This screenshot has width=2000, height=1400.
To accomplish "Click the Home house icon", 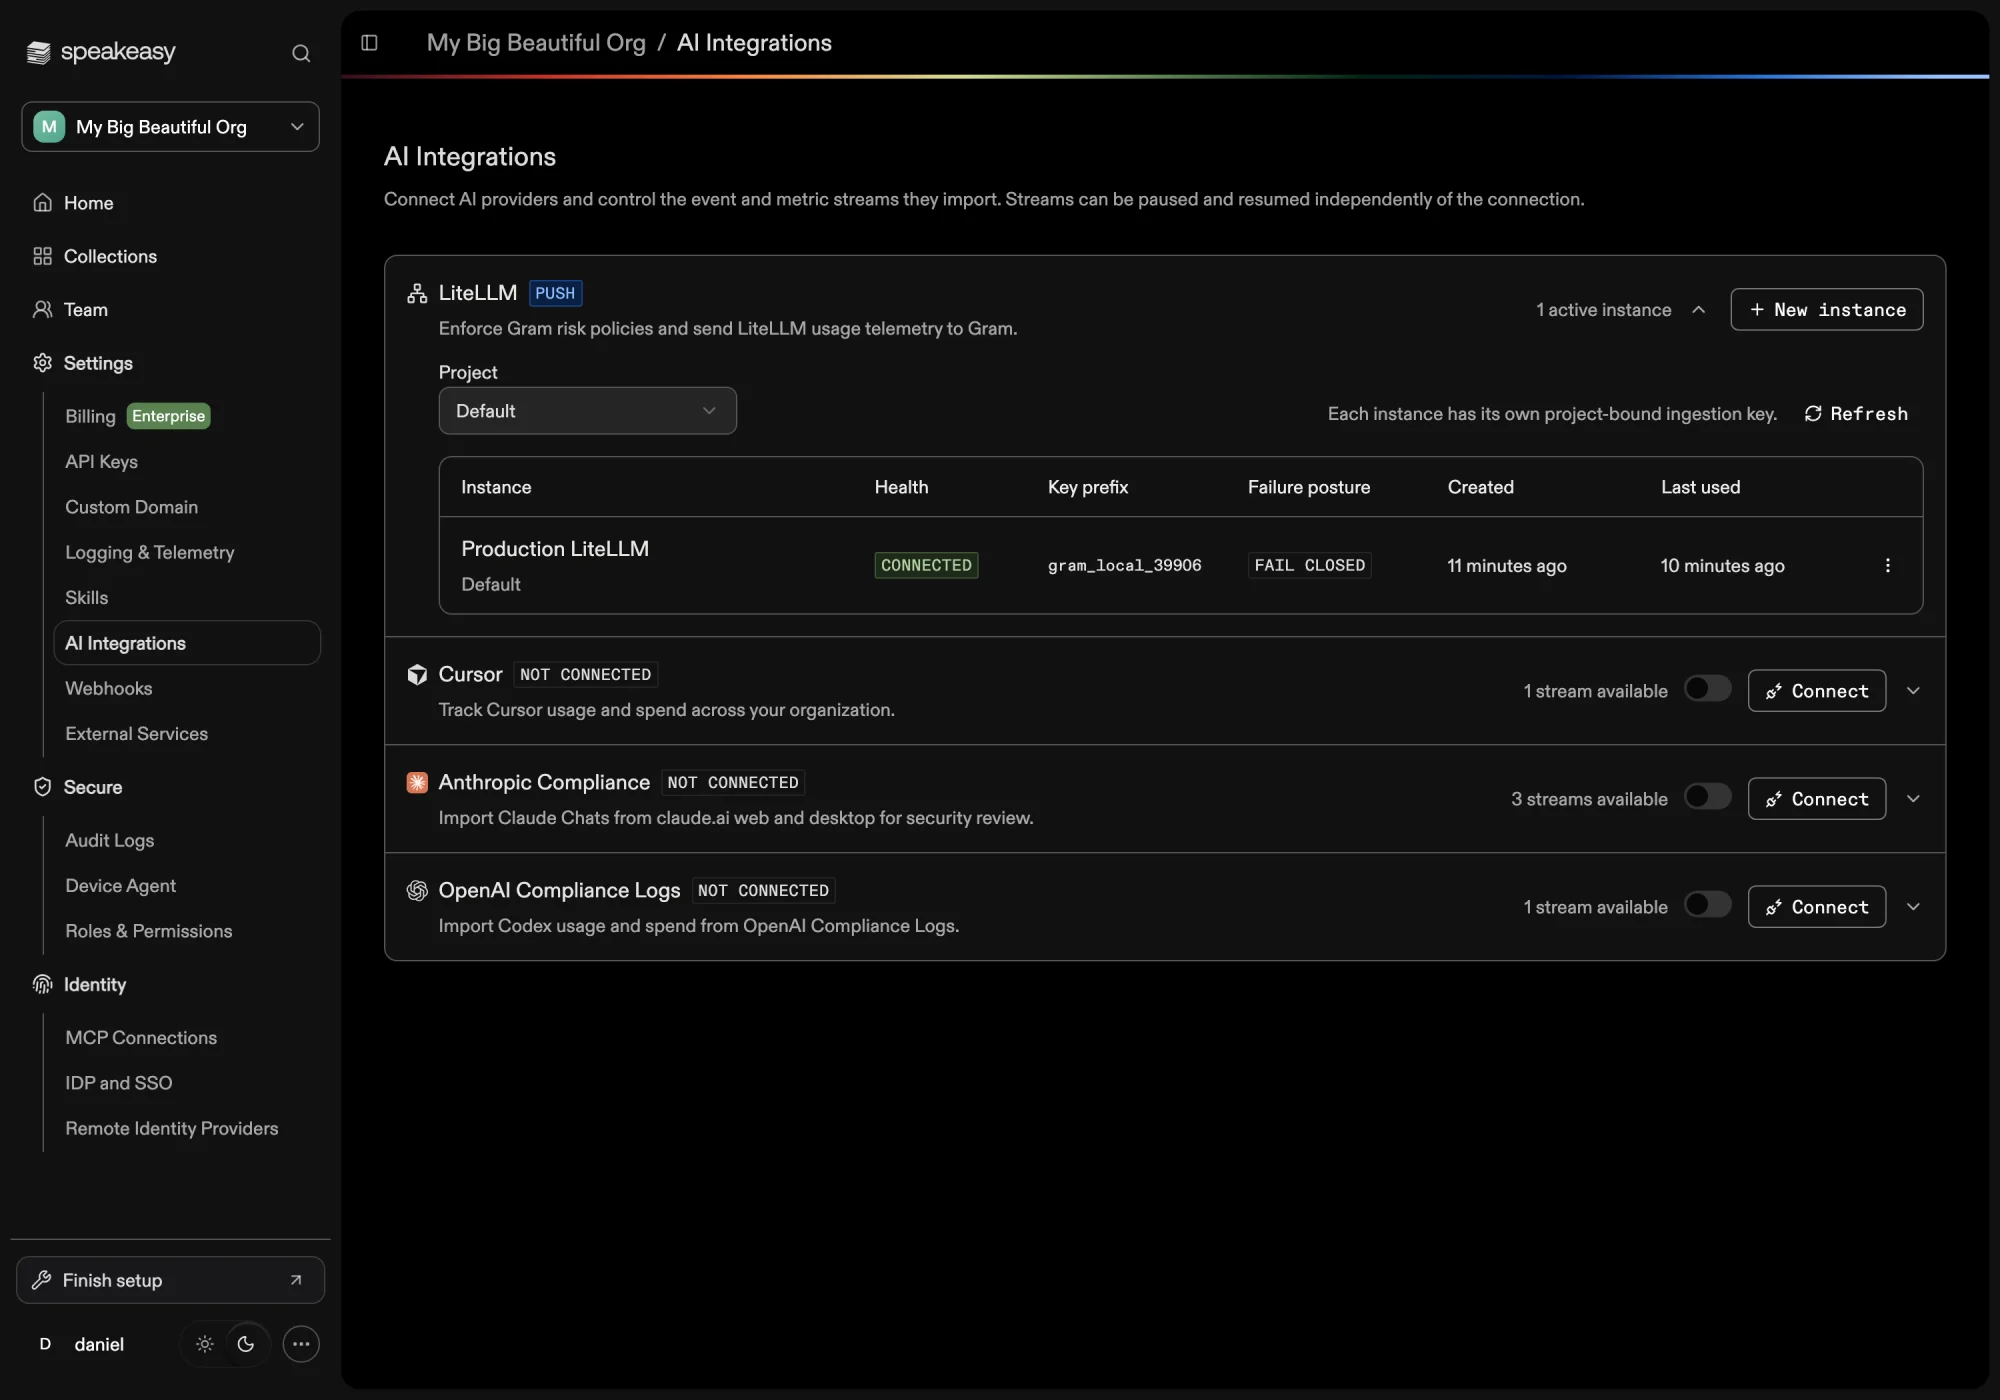I will point(42,203).
